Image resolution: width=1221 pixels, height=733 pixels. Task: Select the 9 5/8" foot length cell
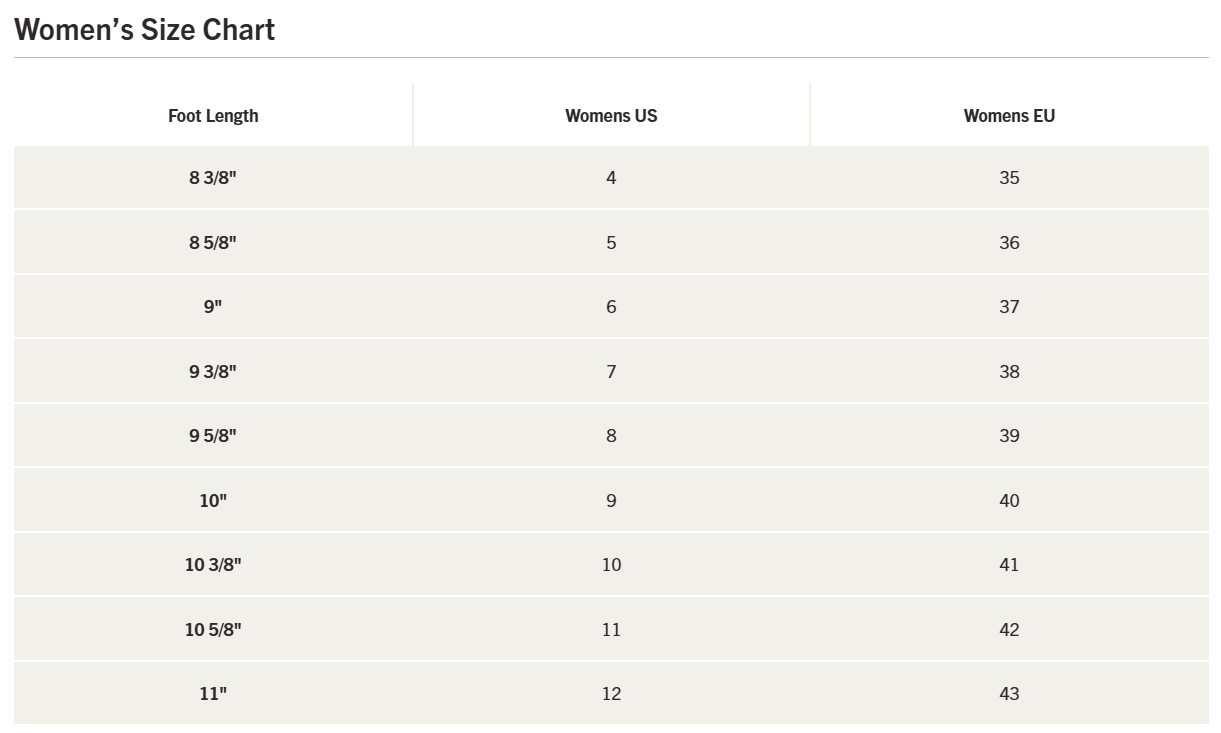[213, 436]
